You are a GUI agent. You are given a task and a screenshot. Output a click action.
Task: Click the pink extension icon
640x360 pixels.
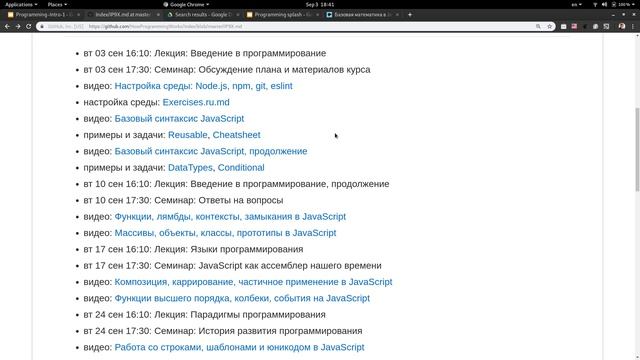point(574,26)
